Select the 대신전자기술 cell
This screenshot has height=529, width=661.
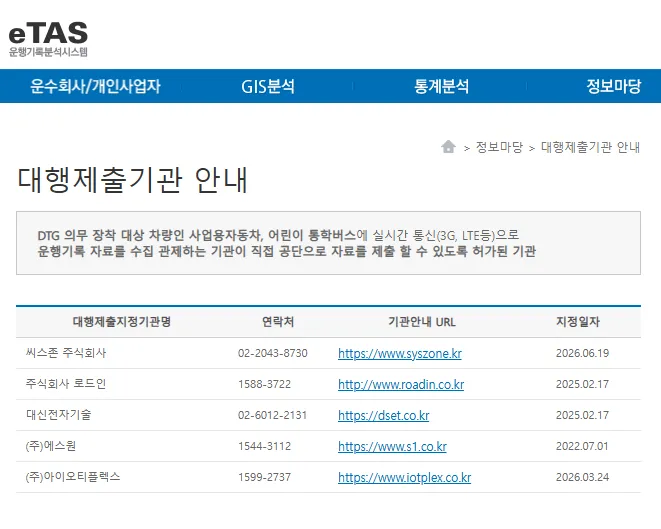click(59, 415)
